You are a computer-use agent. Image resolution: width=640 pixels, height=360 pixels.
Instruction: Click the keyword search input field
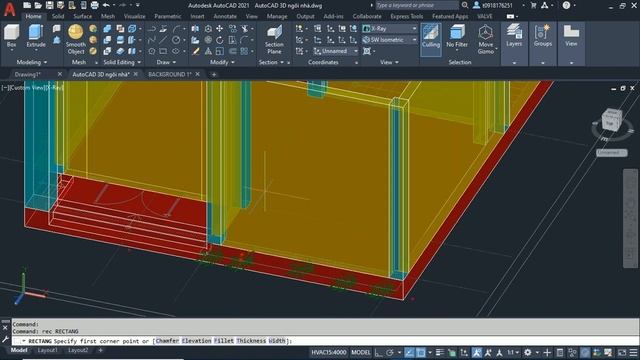pyautogui.click(x=416, y=5)
